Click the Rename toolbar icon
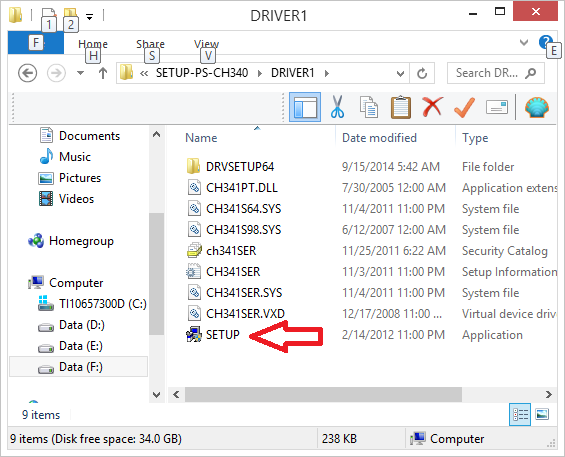The height and width of the screenshot is (457, 565). point(497,107)
